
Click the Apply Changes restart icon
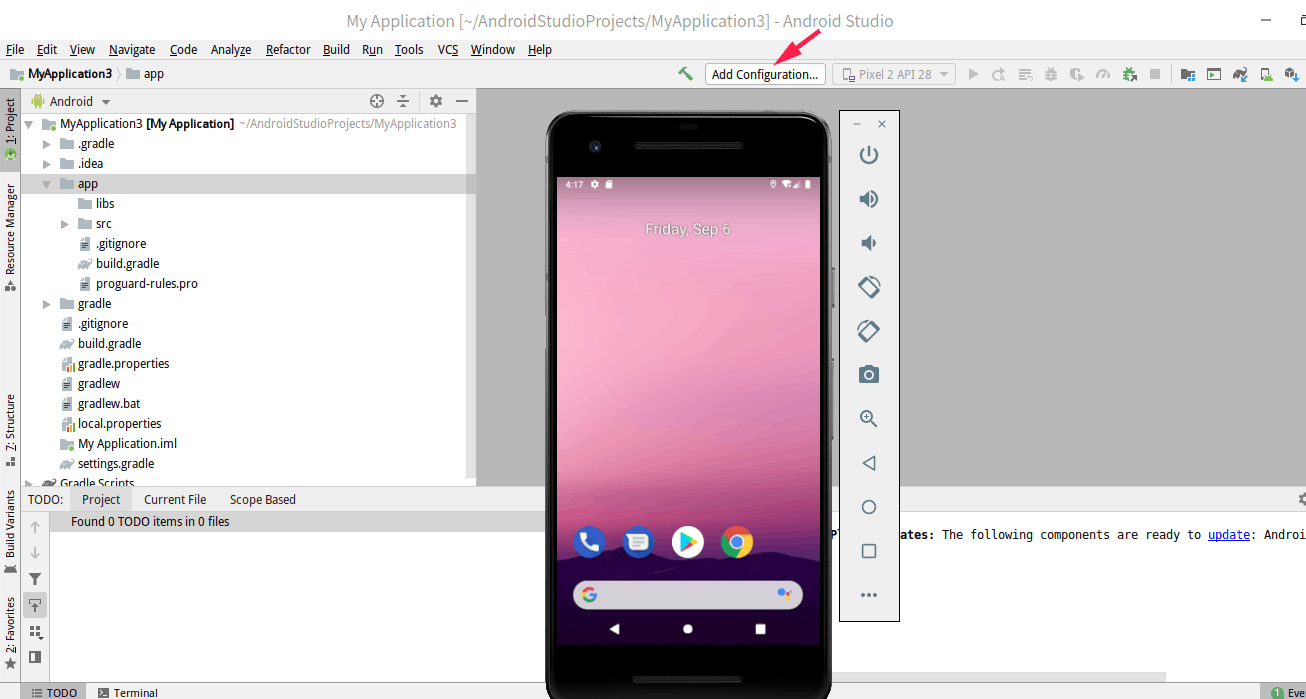click(x=999, y=74)
